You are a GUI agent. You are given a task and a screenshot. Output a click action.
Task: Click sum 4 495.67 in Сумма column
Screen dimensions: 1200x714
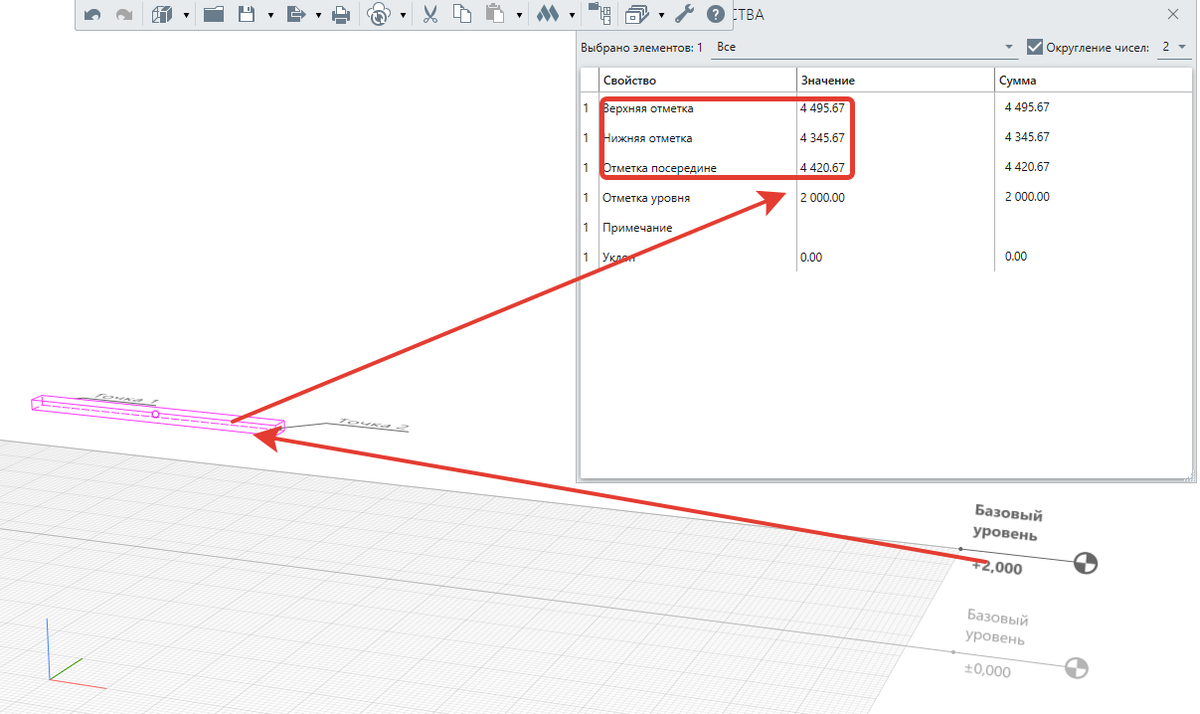point(1027,107)
